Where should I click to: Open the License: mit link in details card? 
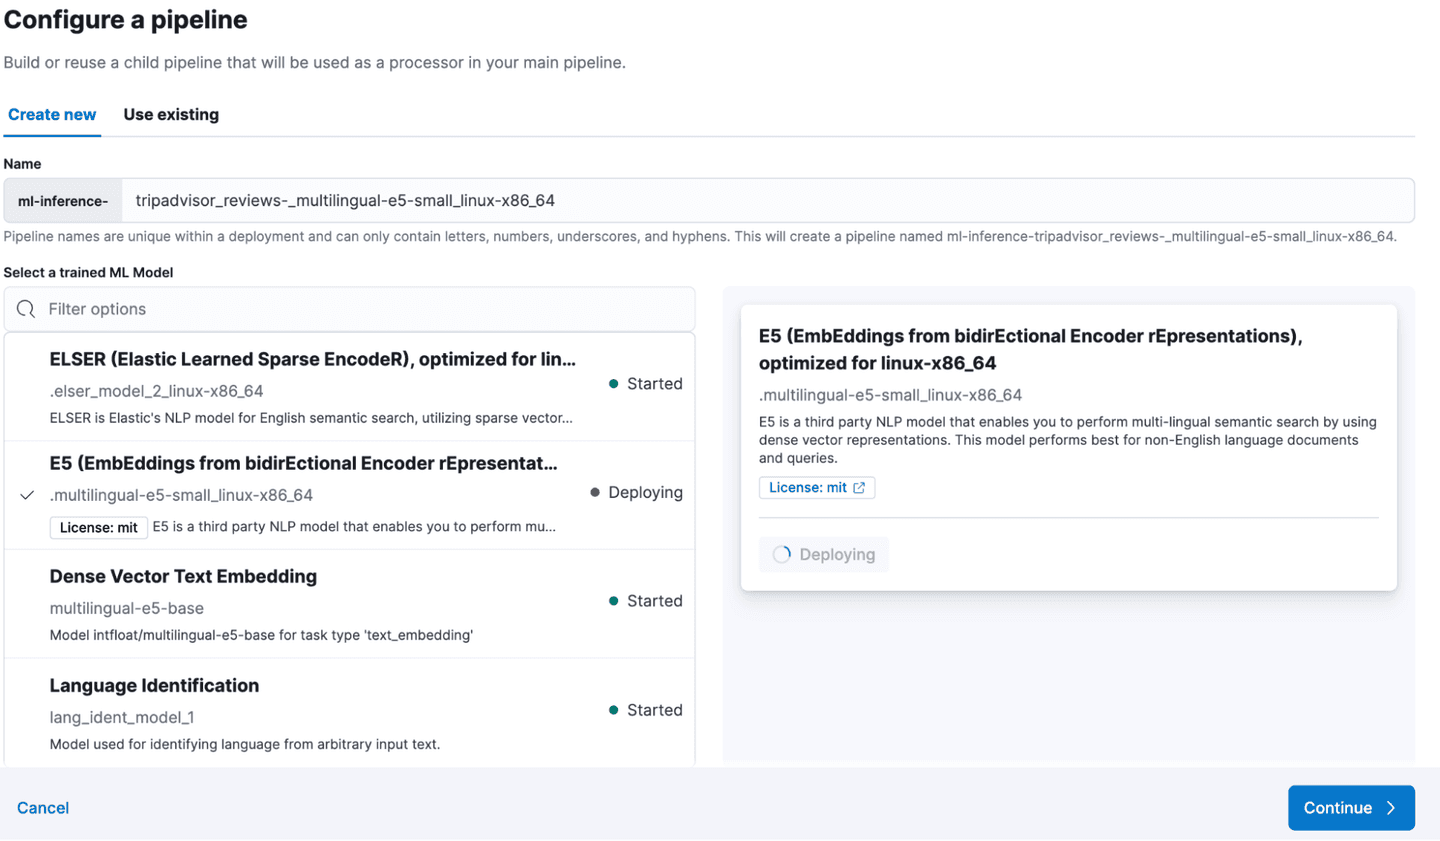[808, 488]
